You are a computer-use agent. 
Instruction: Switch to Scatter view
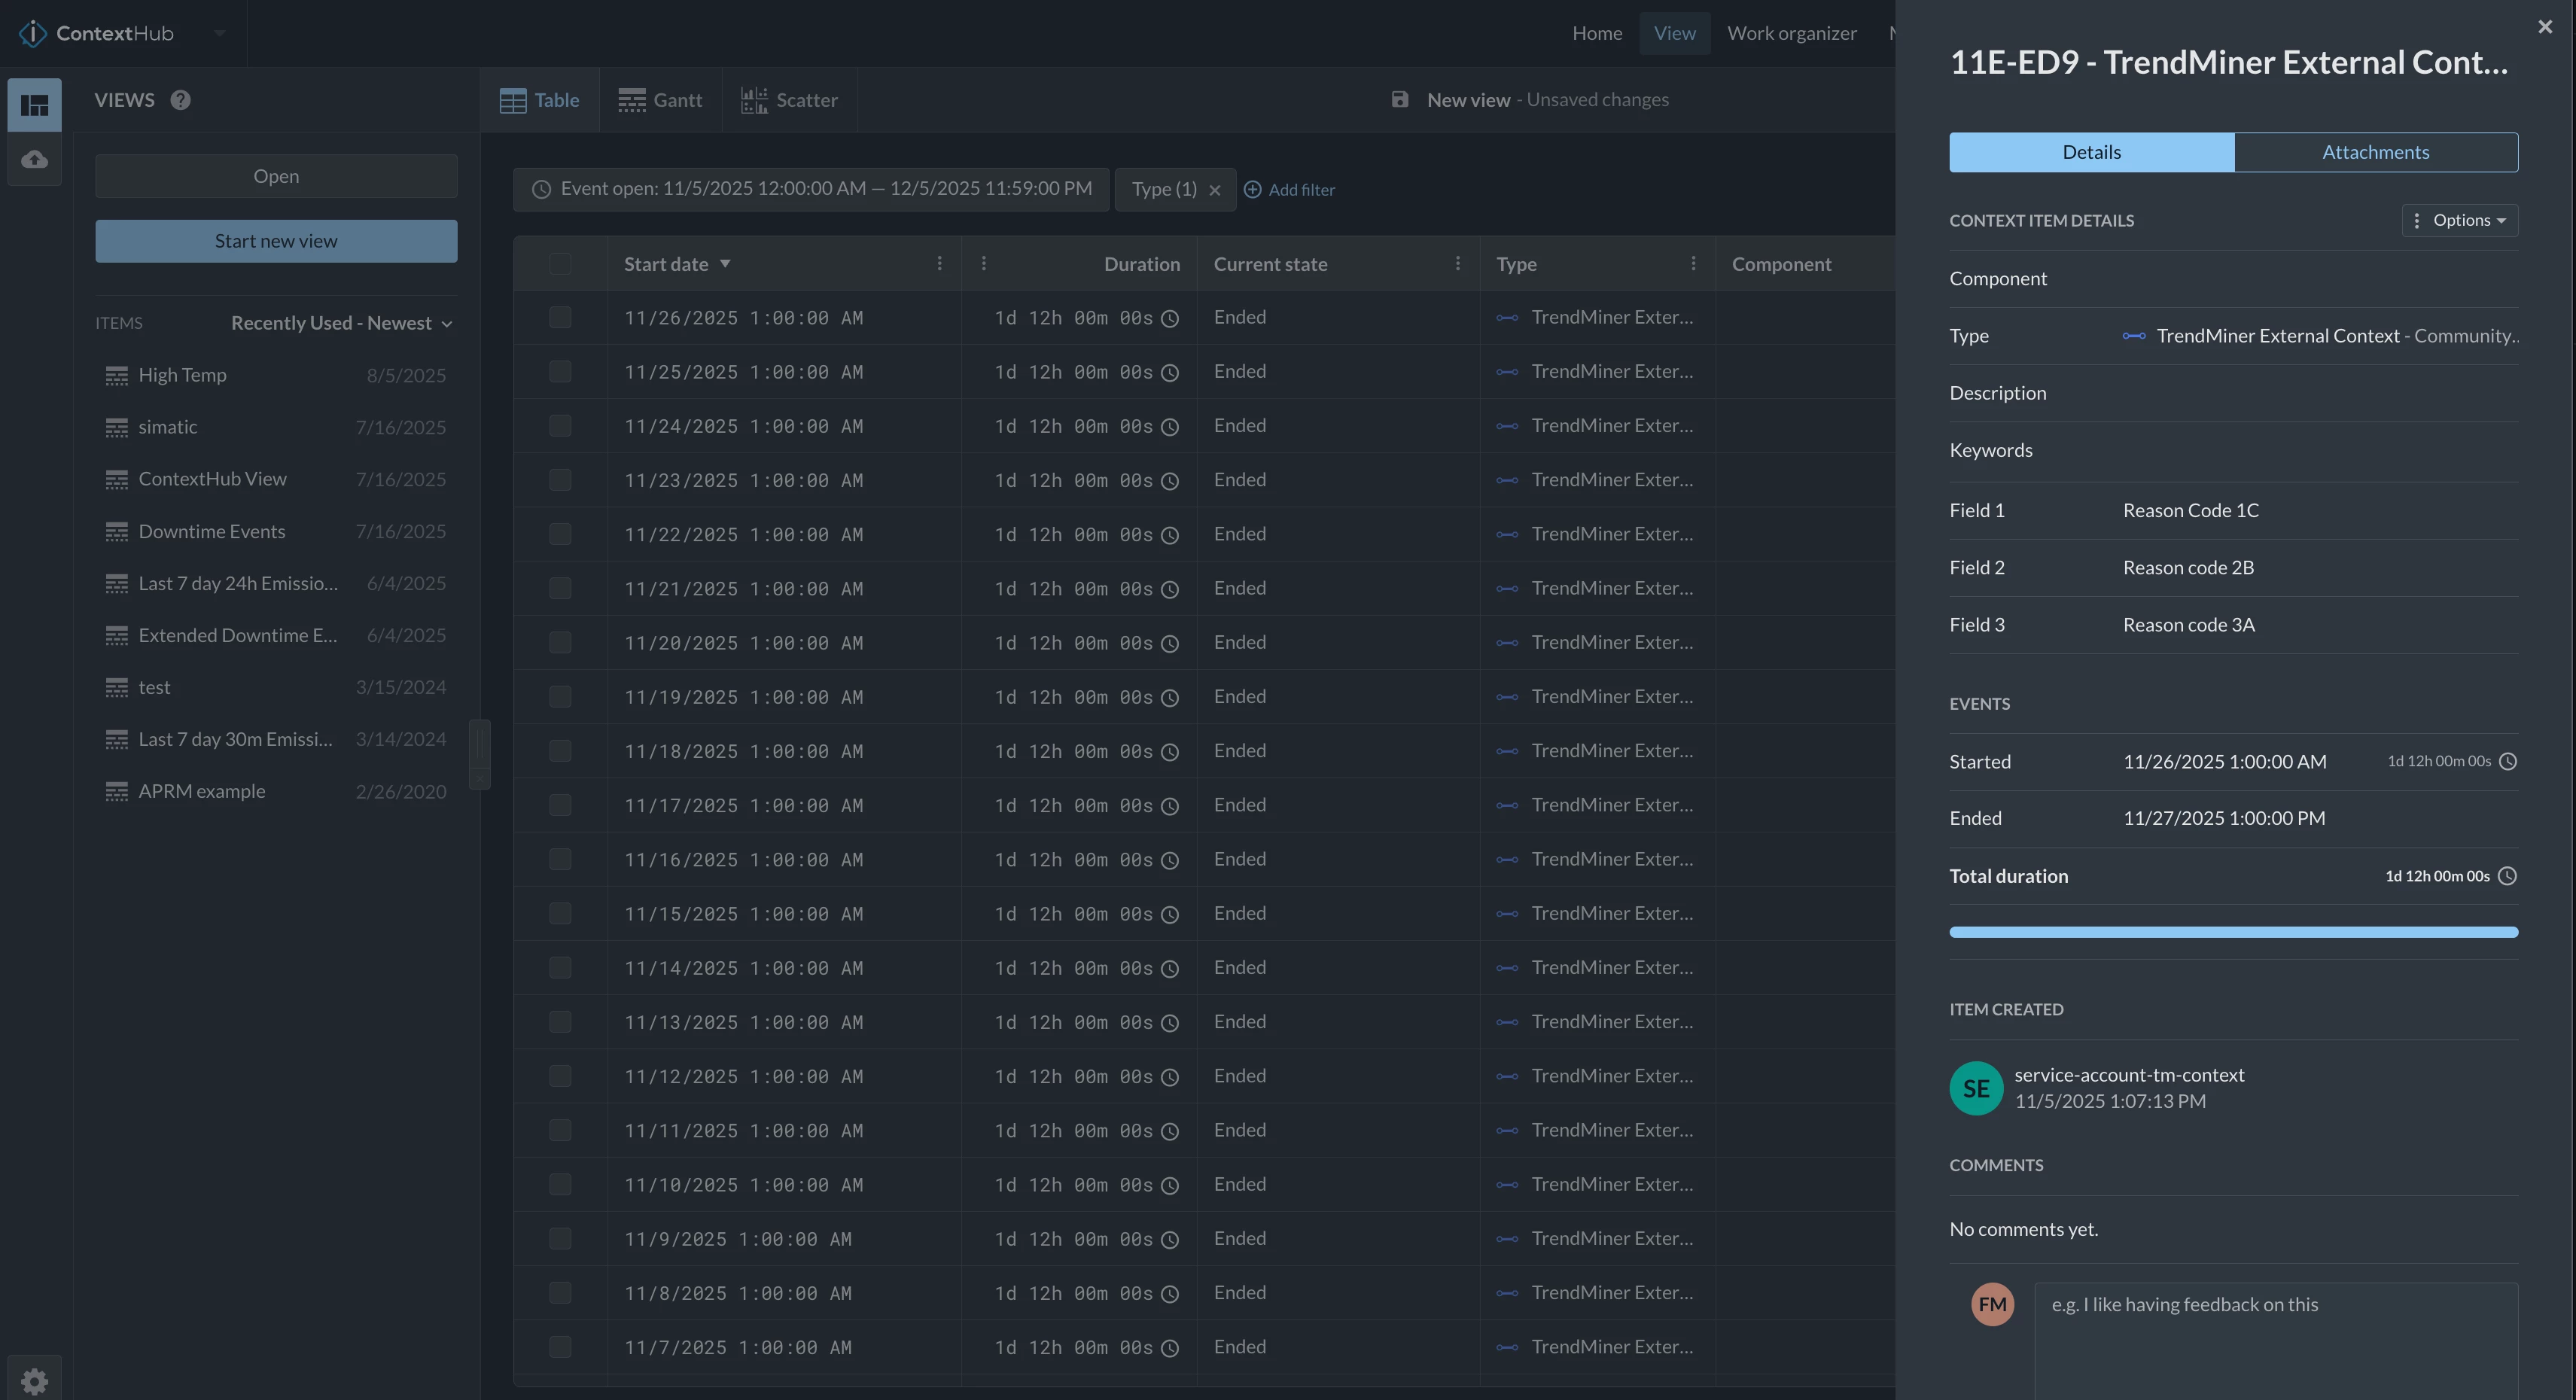pyautogui.click(x=789, y=100)
